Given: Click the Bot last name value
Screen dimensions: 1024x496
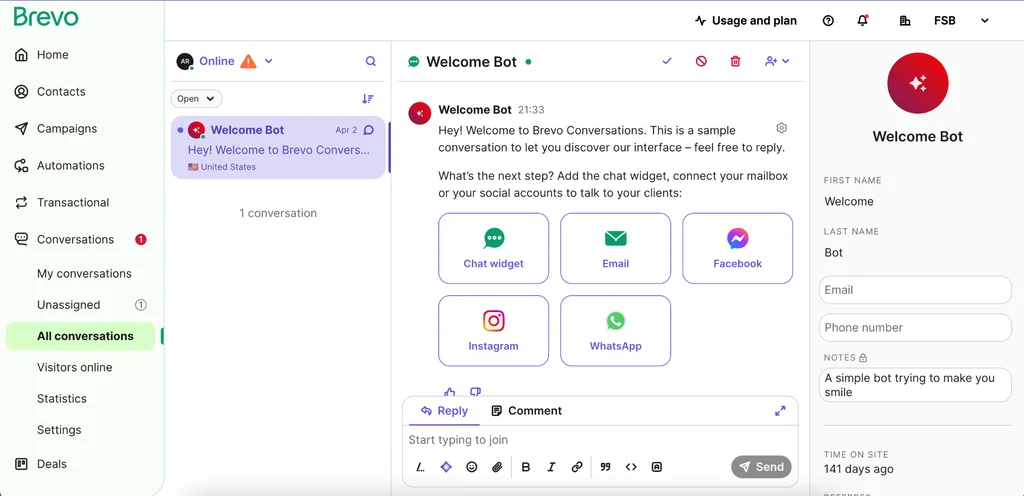Looking at the screenshot, I should [833, 253].
